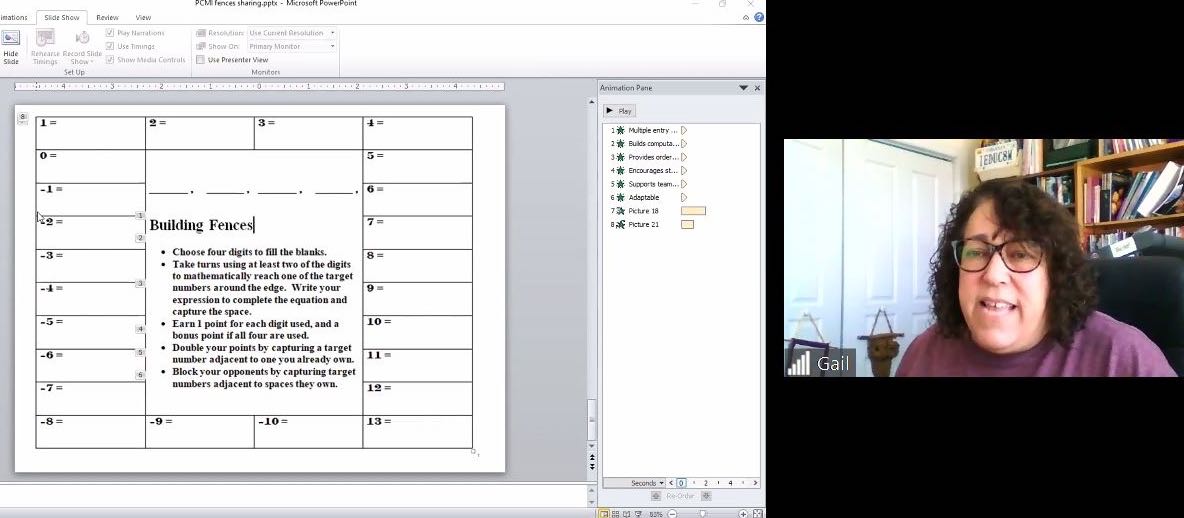Open the View ribbon tab
The height and width of the screenshot is (518, 1184).
click(143, 18)
